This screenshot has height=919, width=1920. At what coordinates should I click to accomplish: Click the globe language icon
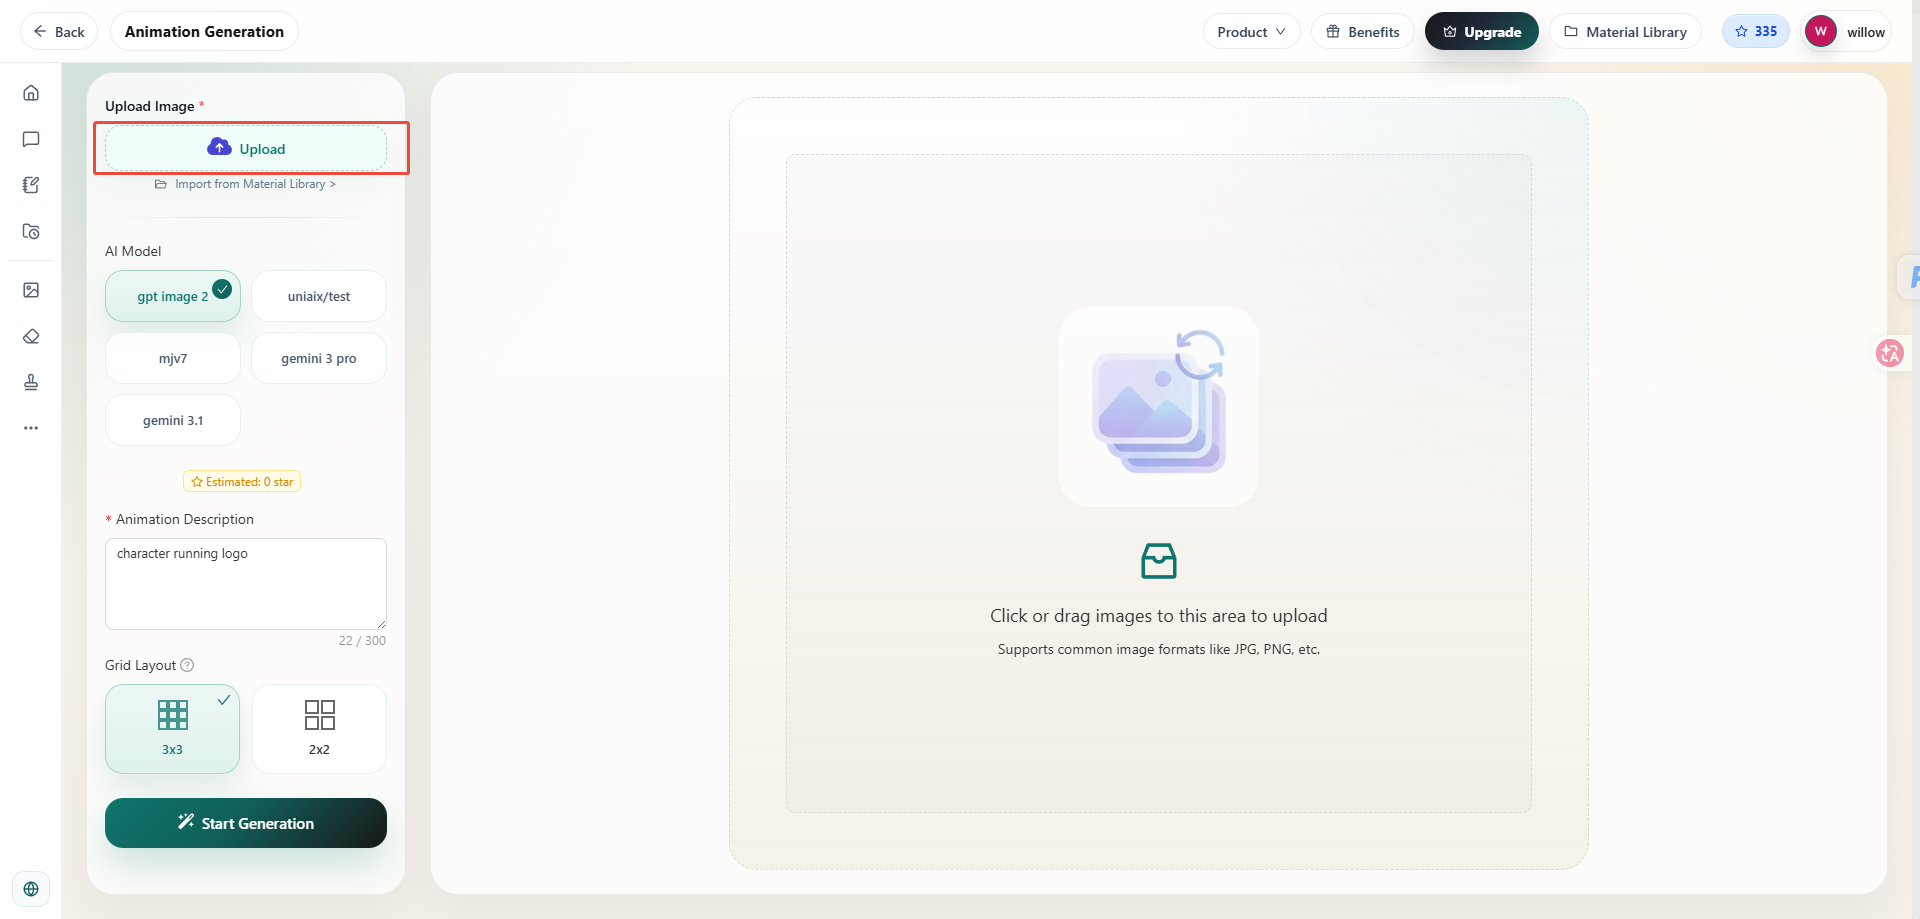tap(31, 889)
